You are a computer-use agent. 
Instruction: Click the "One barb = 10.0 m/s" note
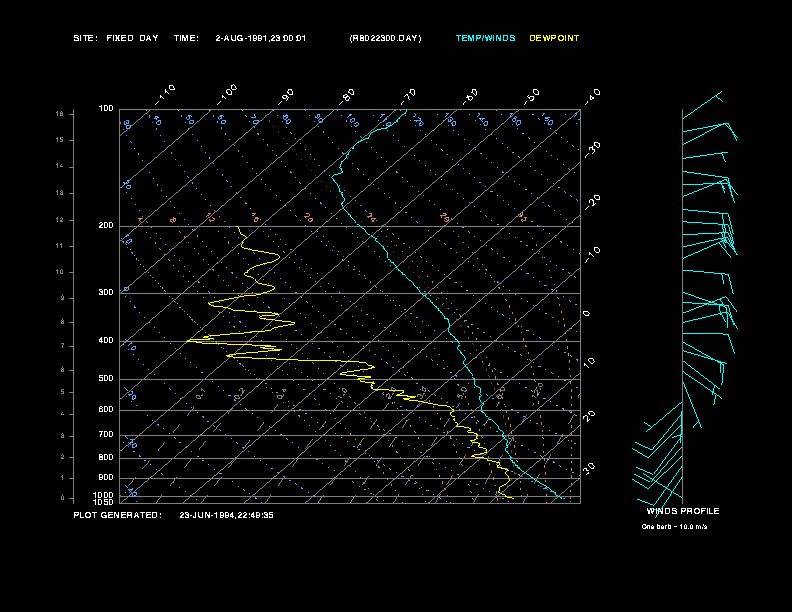point(674,527)
